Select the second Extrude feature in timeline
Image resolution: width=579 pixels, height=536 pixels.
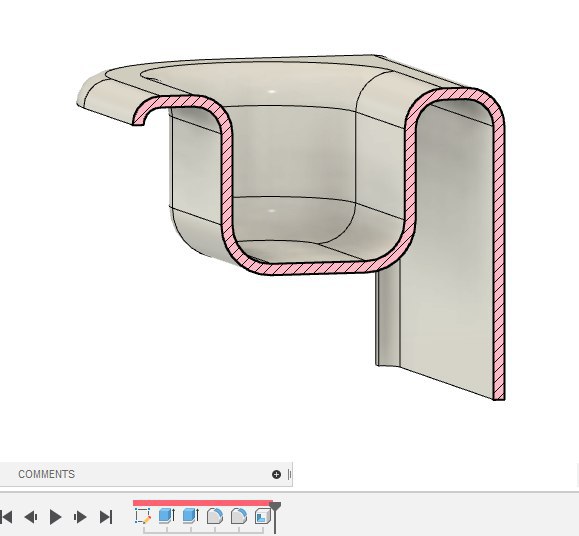(191, 516)
